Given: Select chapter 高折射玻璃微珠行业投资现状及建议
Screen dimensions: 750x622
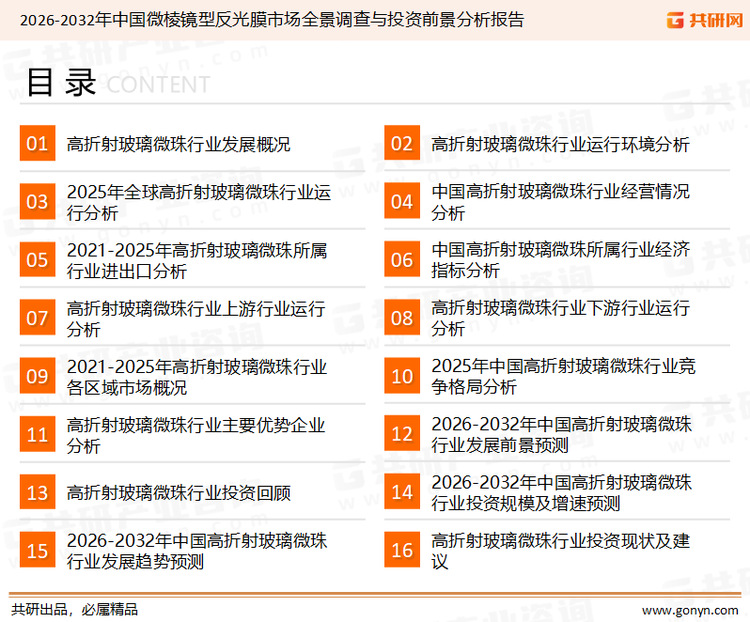Looking at the screenshot, I should [x=560, y=551].
